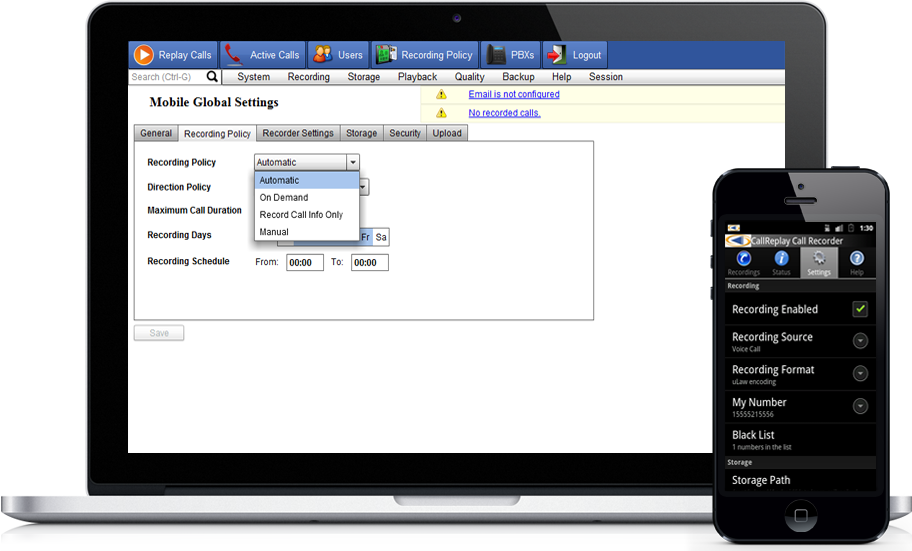This screenshot has width=912, height=551.
Task: Tap the Recordings icon on phone app
Action: click(x=743, y=258)
